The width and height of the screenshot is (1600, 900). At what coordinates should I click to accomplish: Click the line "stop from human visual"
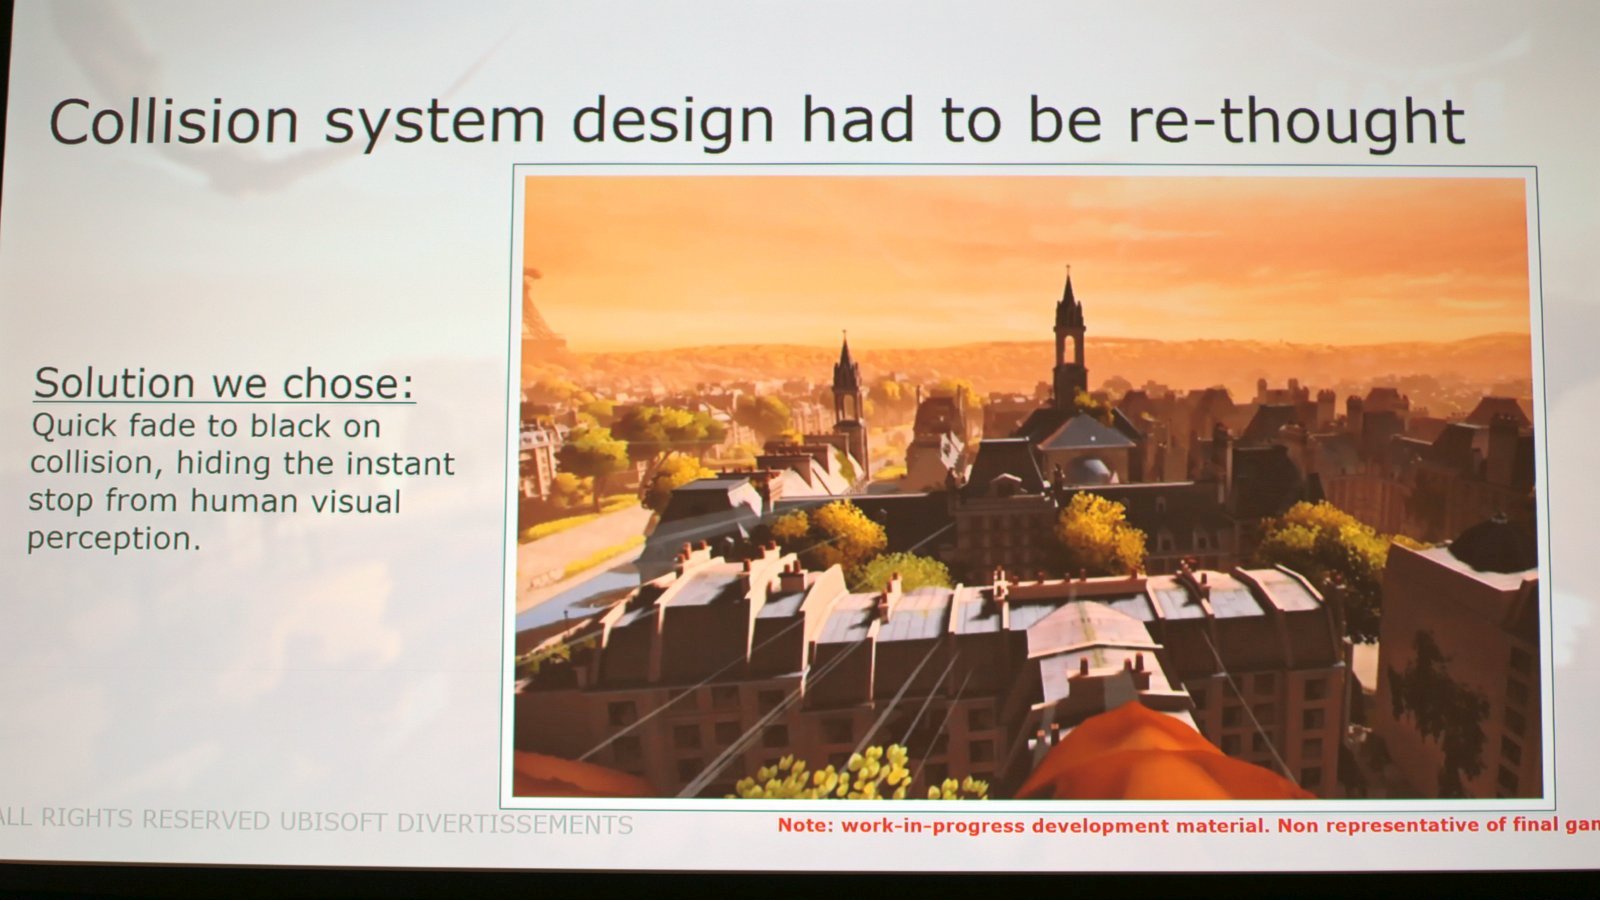click(x=214, y=500)
